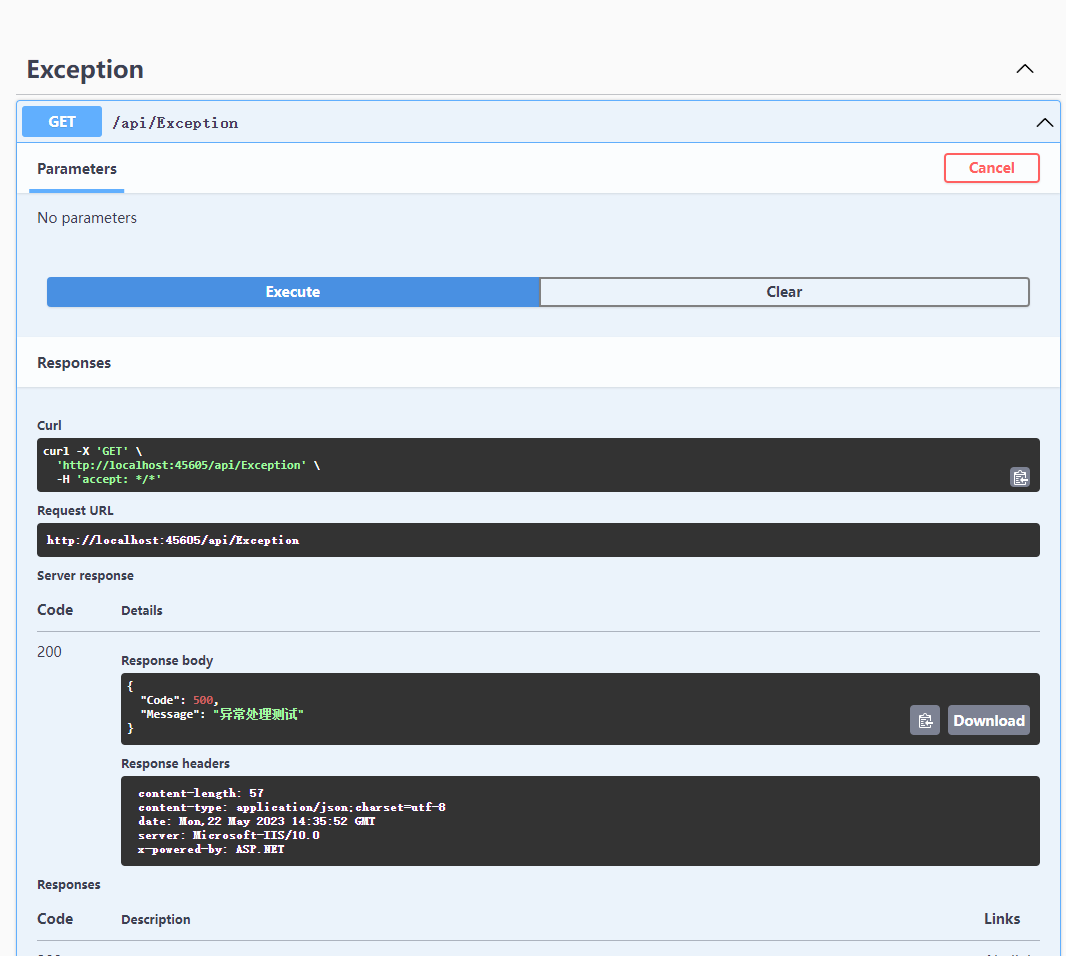Click the server: Microsoft-IIS/10.0 line
This screenshot has width=1066, height=956.
pos(228,835)
